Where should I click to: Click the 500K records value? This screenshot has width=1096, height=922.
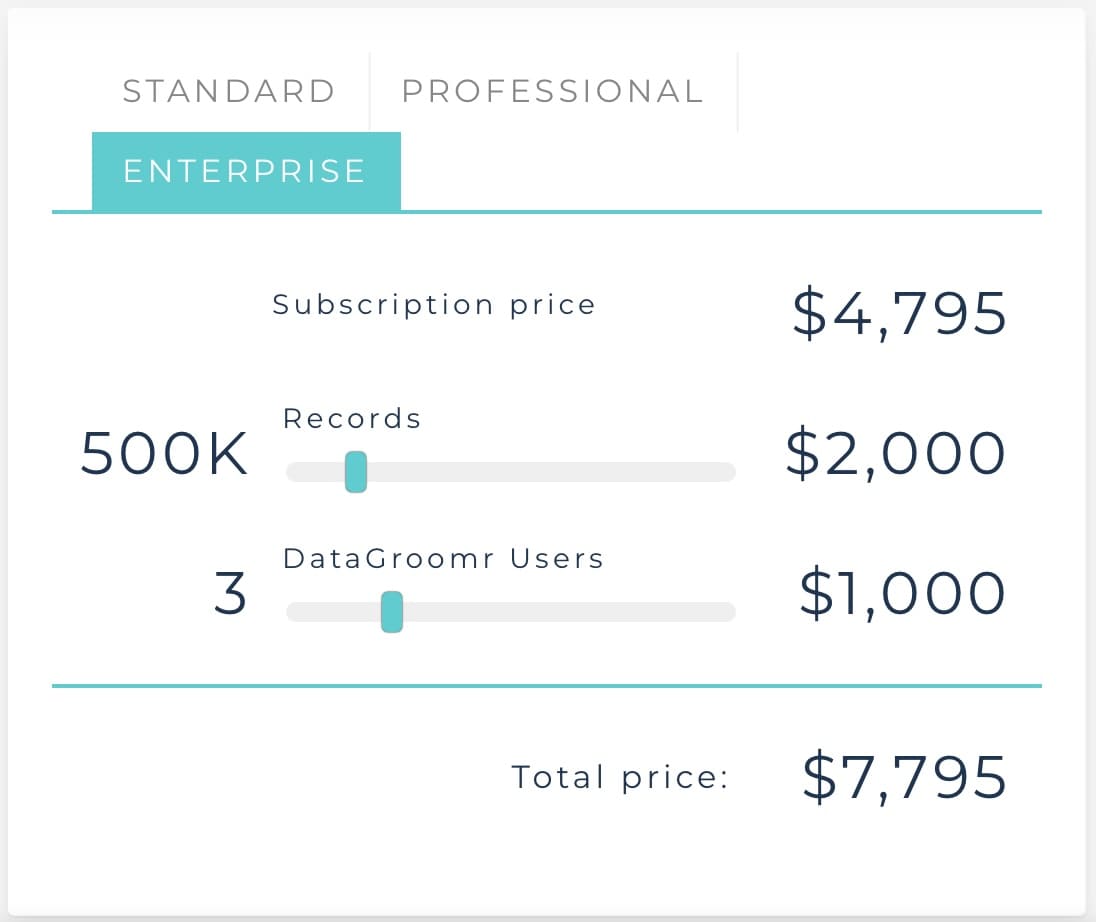(164, 454)
